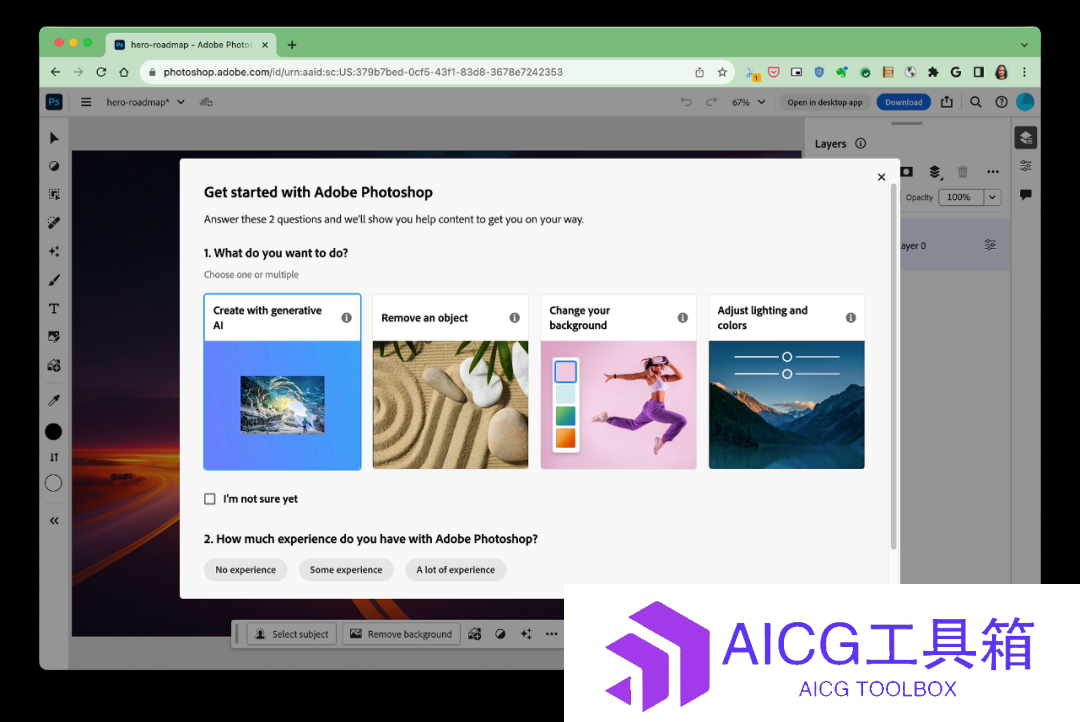Open the Layers panel from right sidebar
This screenshot has width=1080, height=722.
[x=1026, y=138]
